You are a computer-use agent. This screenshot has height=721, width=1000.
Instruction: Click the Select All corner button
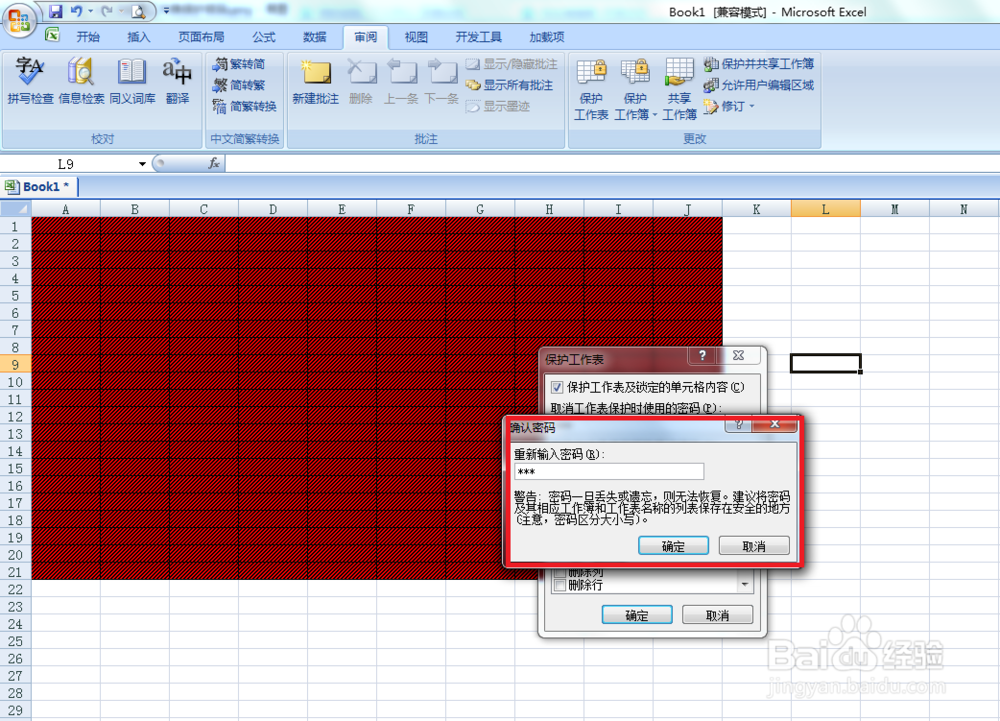coord(15,208)
